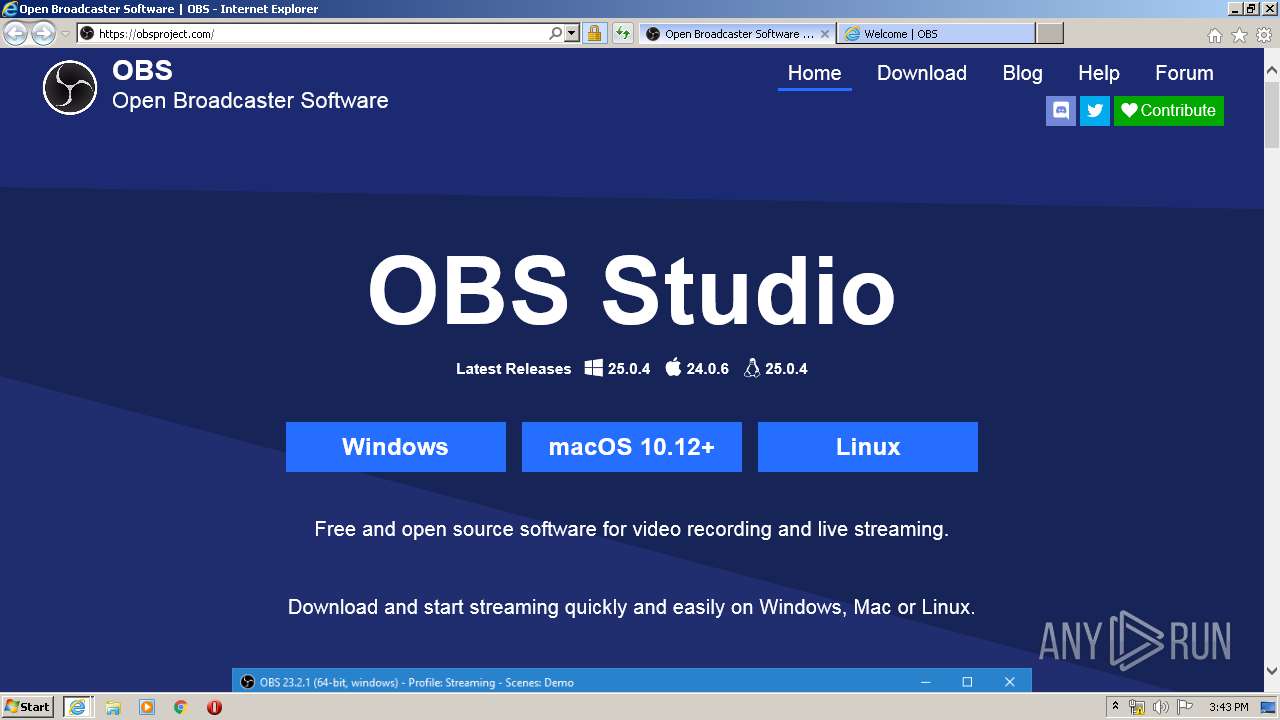Click the Linux download button
The image size is (1280, 720).
click(x=867, y=447)
